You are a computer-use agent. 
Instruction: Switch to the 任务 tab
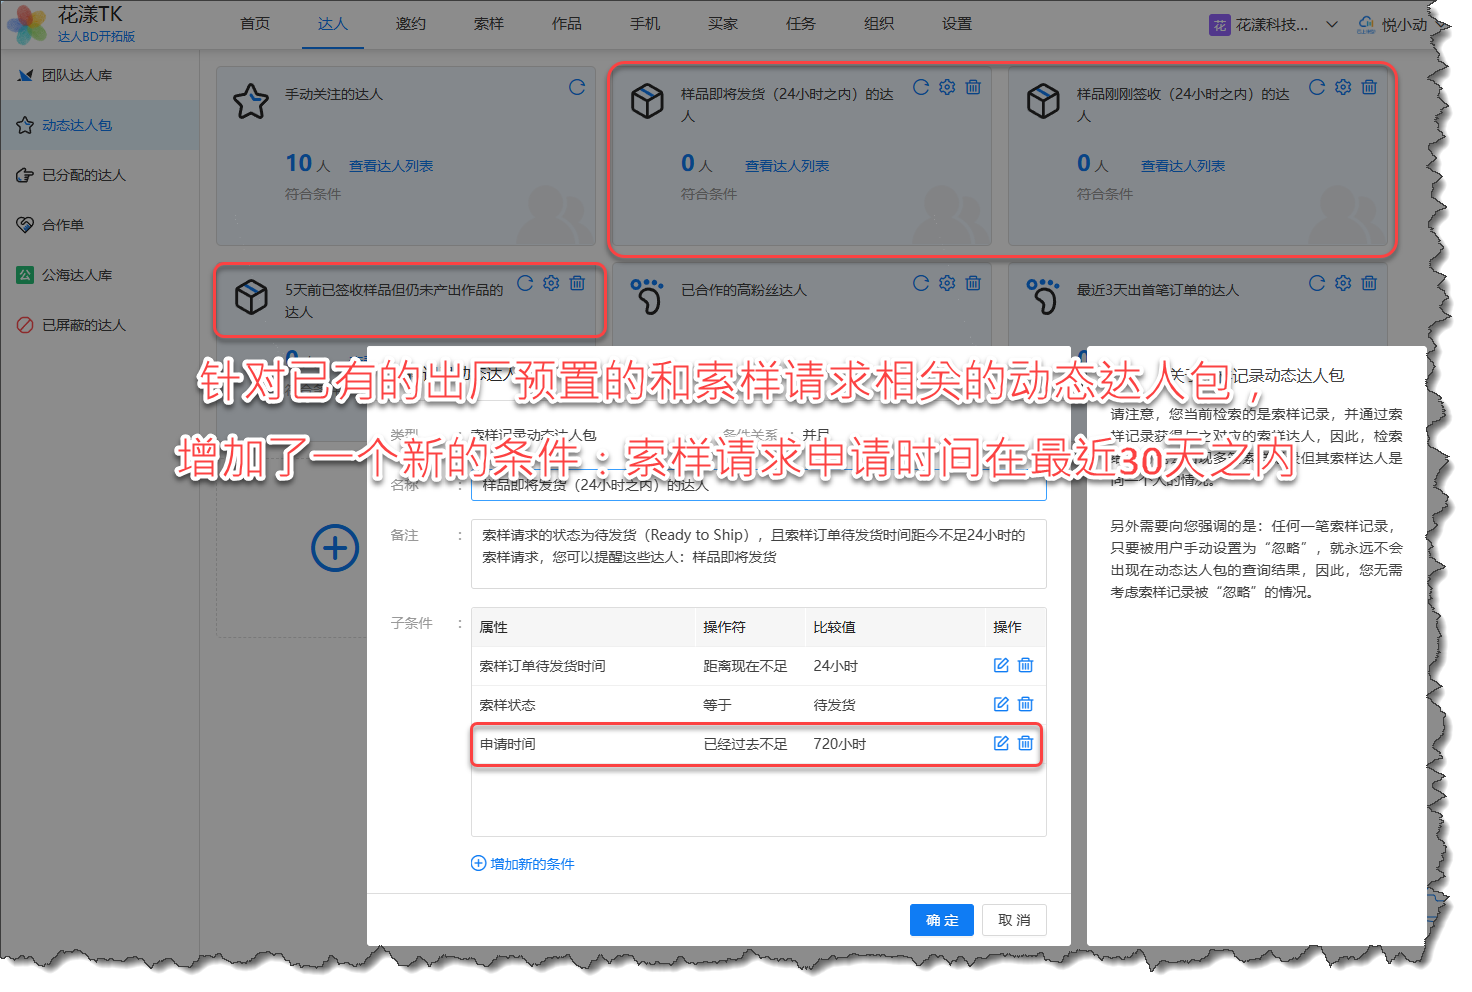[801, 24]
